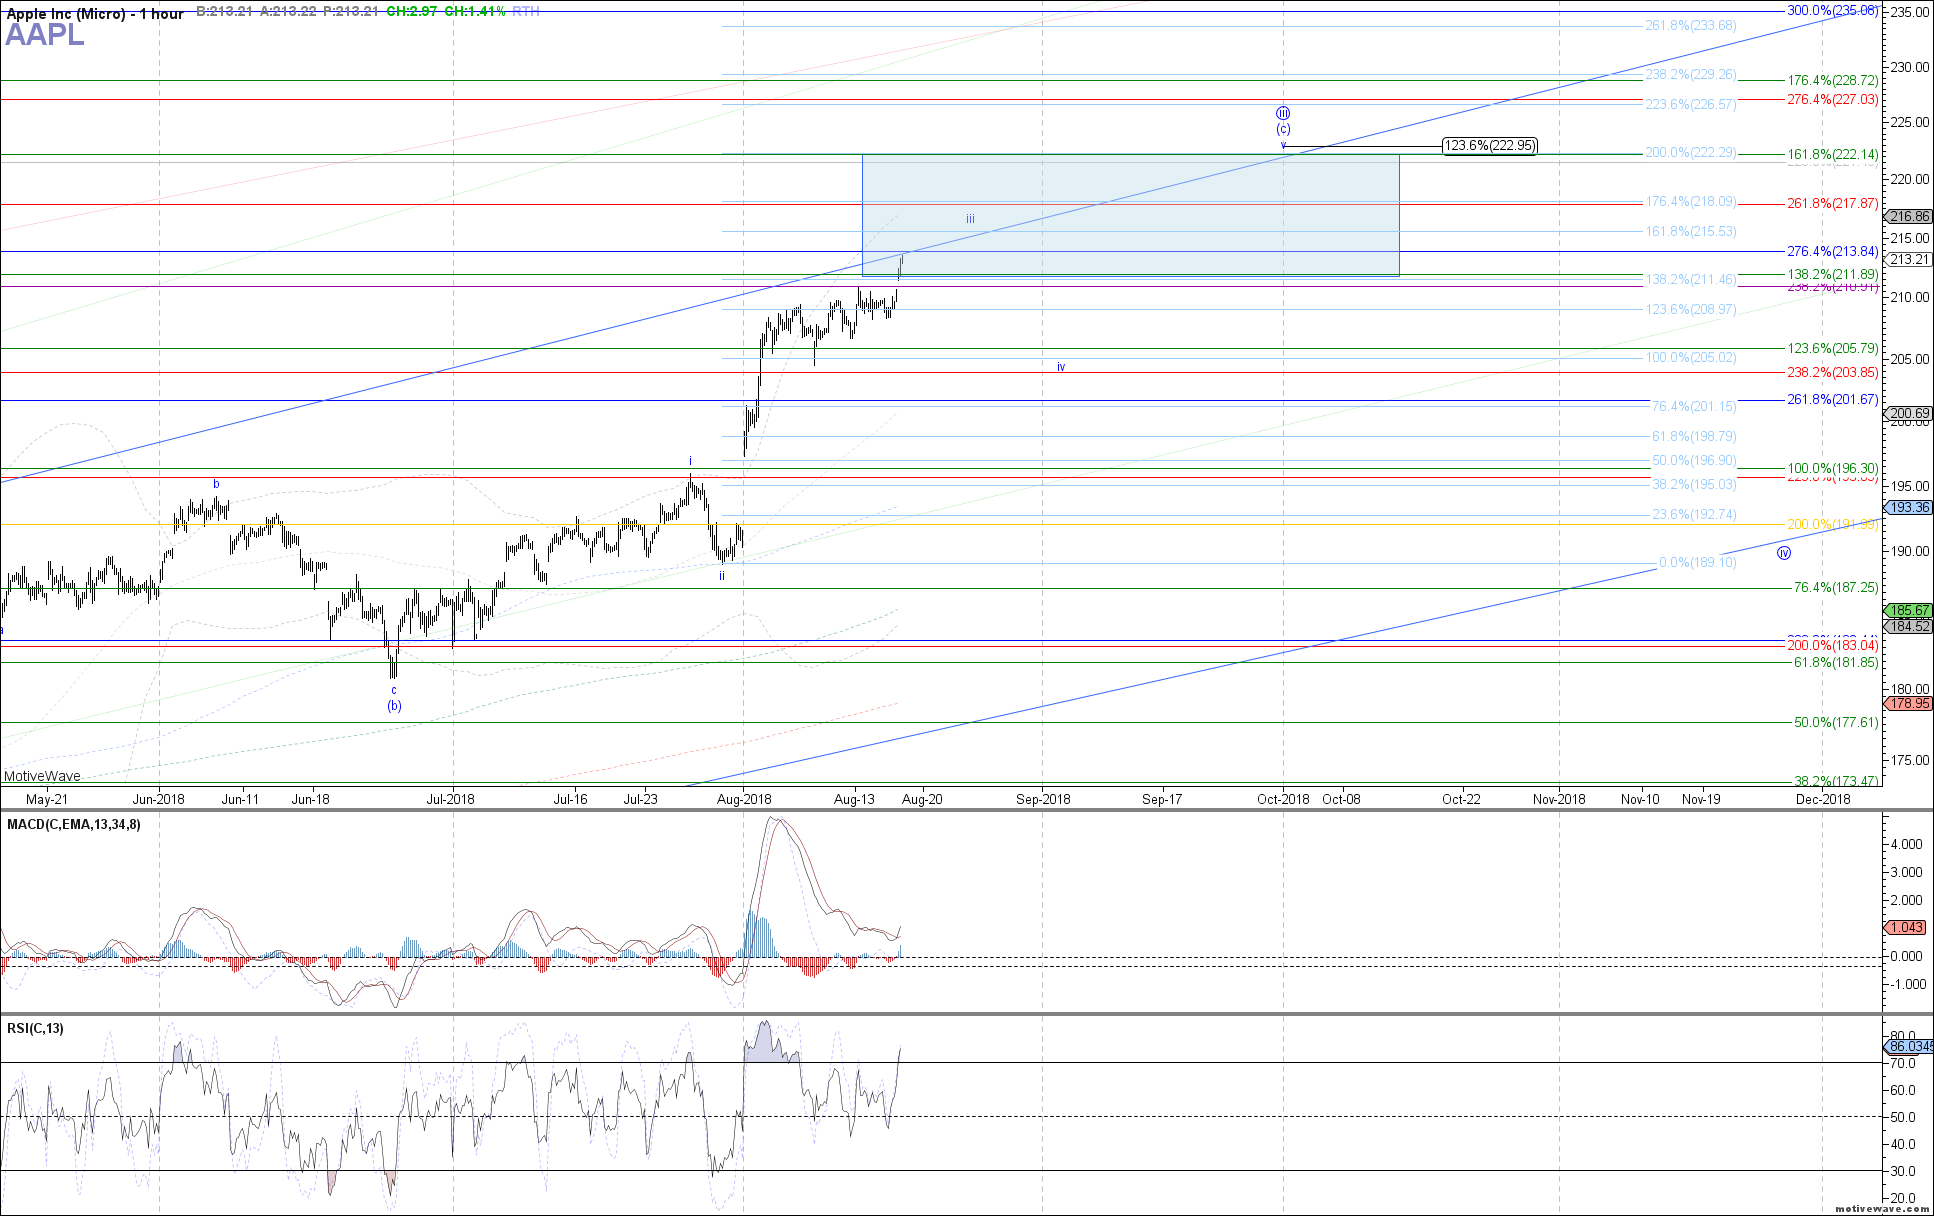
Task: Click the Aug-20 date on time axis
Action: pyautogui.click(x=922, y=799)
